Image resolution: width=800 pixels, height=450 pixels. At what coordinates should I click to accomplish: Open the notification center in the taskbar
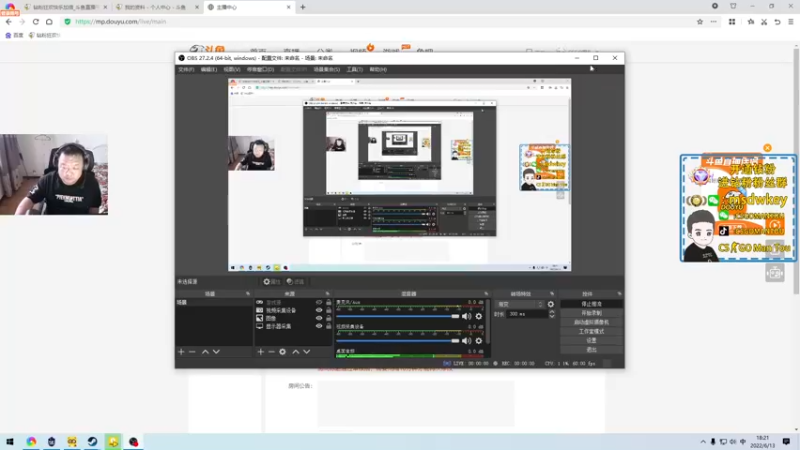tap(786, 441)
